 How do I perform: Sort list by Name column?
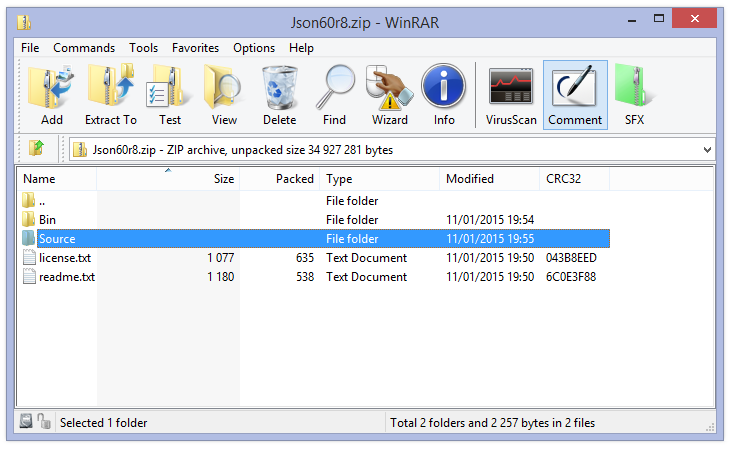pyautogui.click(x=57, y=179)
